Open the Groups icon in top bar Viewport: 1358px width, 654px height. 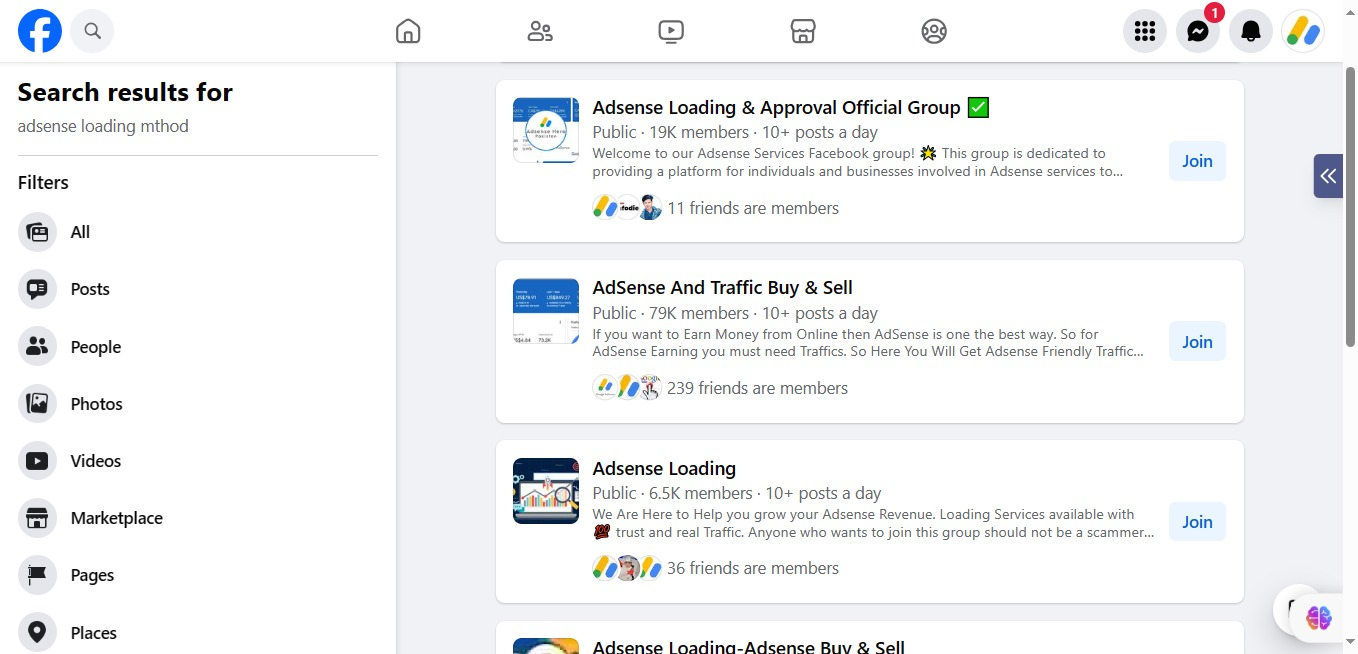coord(934,32)
